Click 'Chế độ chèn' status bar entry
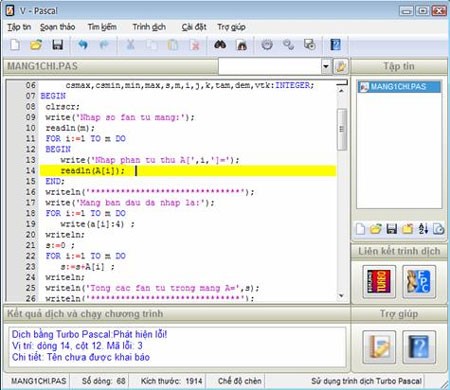The height and width of the screenshot is (390, 450). [x=239, y=381]
